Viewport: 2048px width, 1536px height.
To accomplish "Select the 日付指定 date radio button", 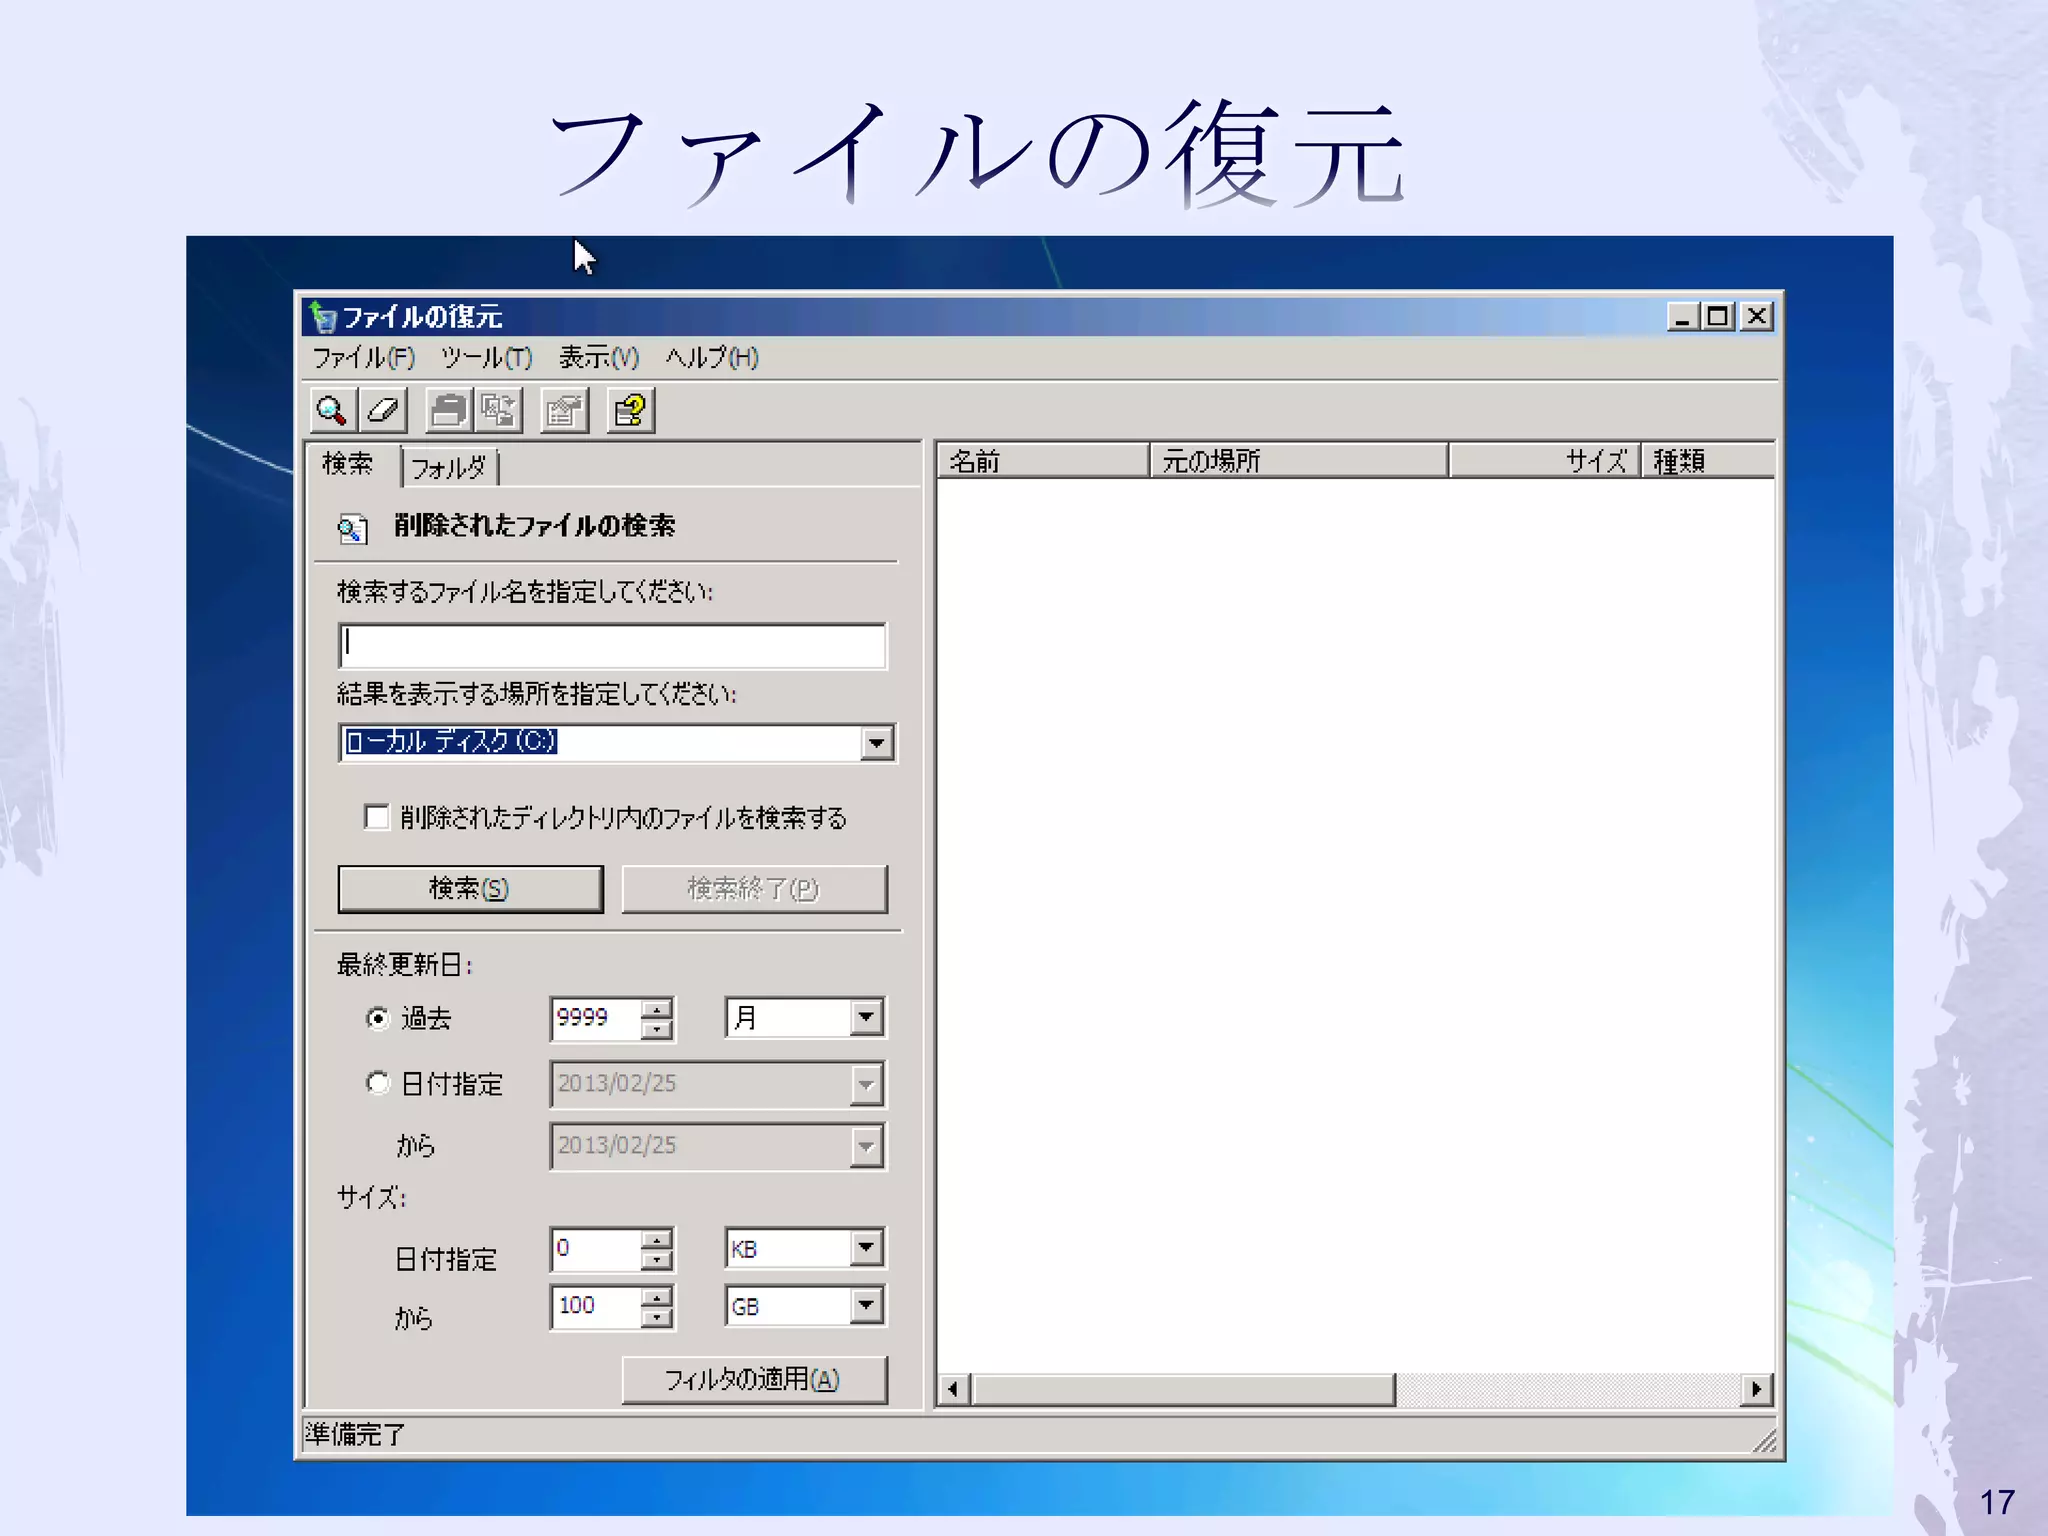I will coord(378,1082).
